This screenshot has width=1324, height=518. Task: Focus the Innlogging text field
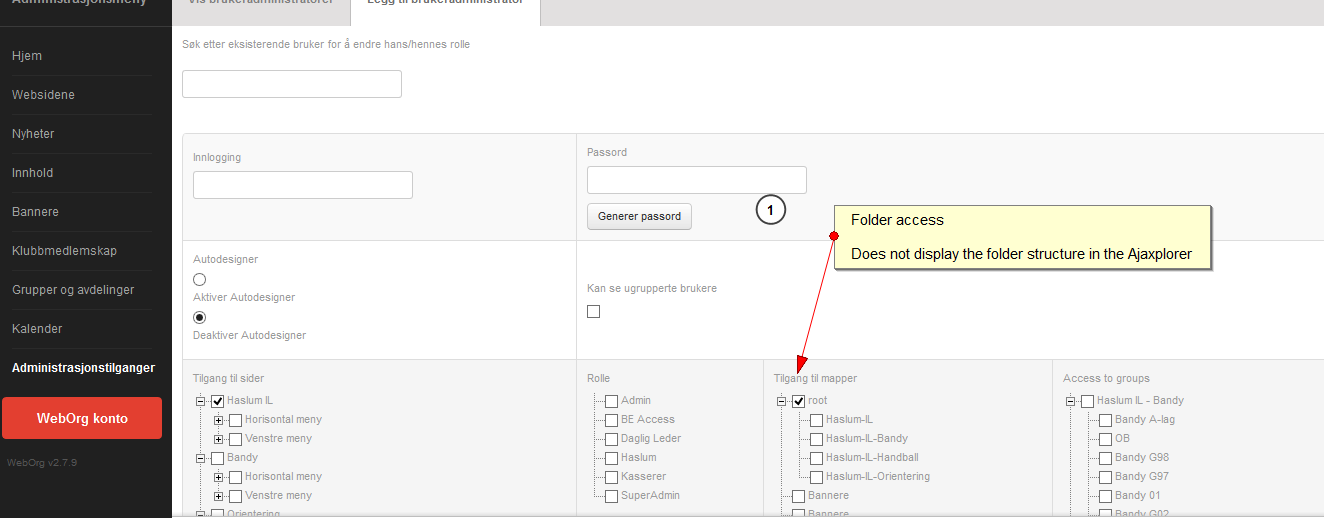pos(303,185)
